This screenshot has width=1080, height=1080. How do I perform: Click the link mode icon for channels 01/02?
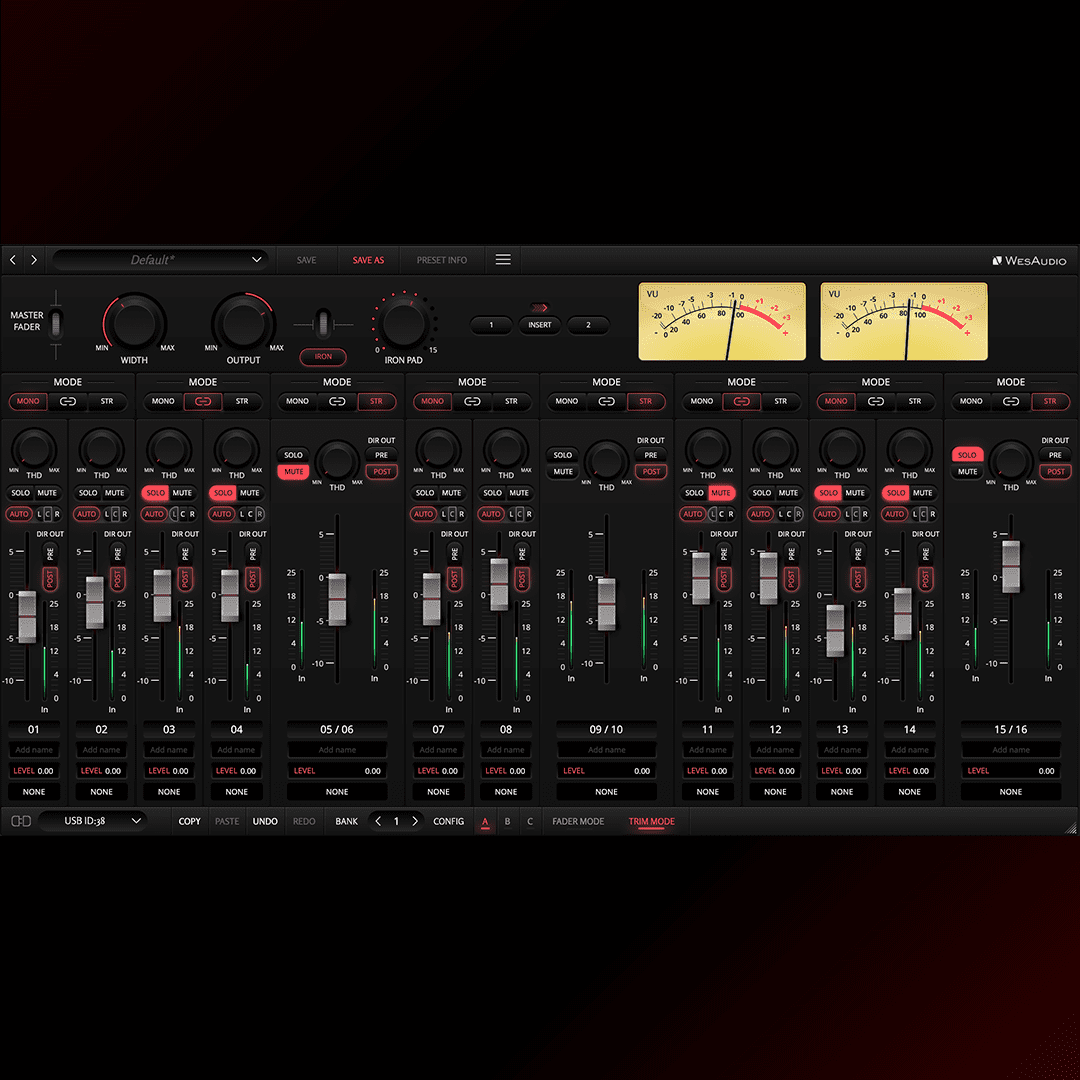click(x=68, y=401)
